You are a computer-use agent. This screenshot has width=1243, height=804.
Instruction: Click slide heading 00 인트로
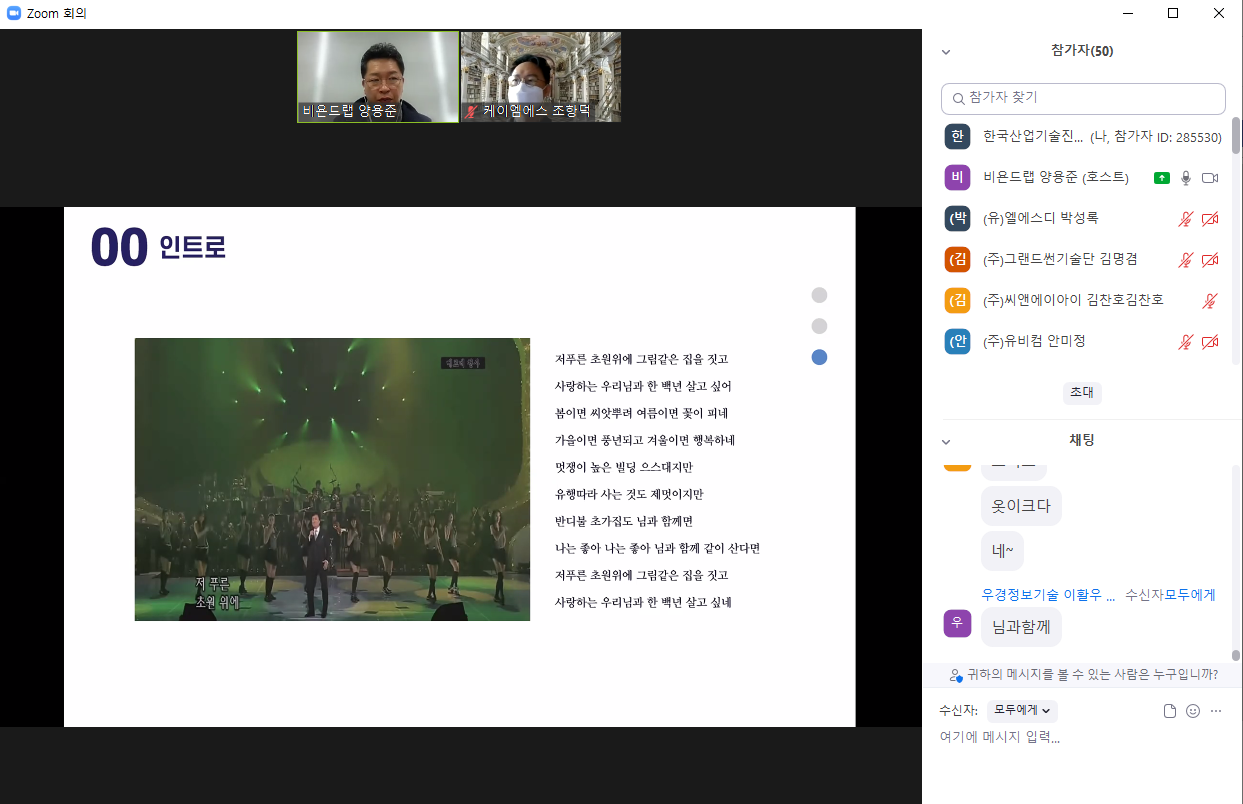click(158, 247)
